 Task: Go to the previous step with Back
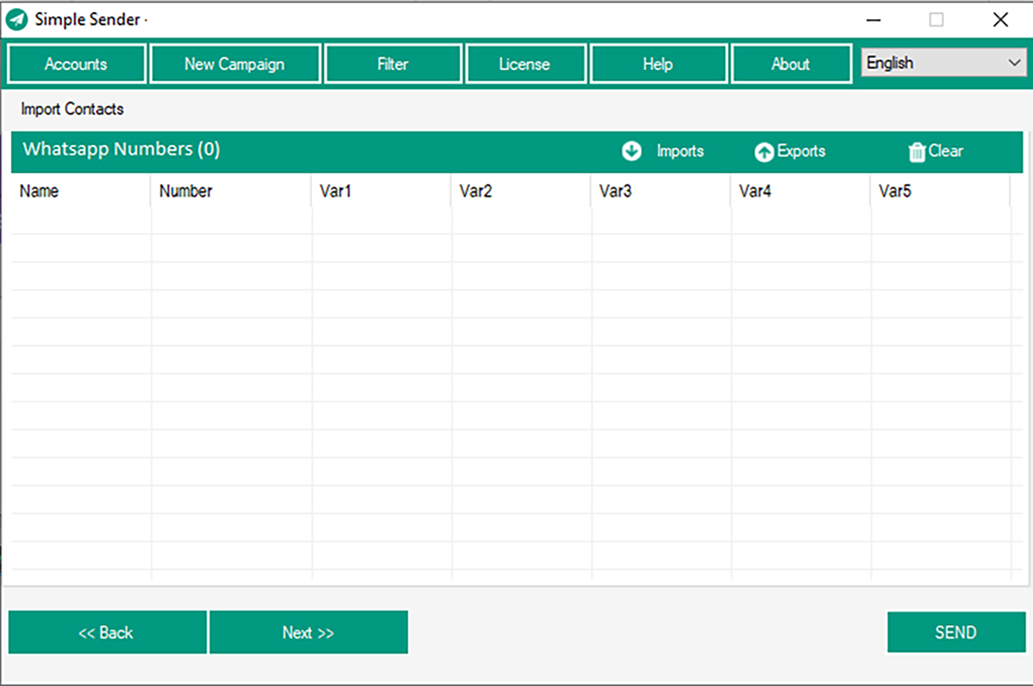pyautogui.click(x=107, y=632)
